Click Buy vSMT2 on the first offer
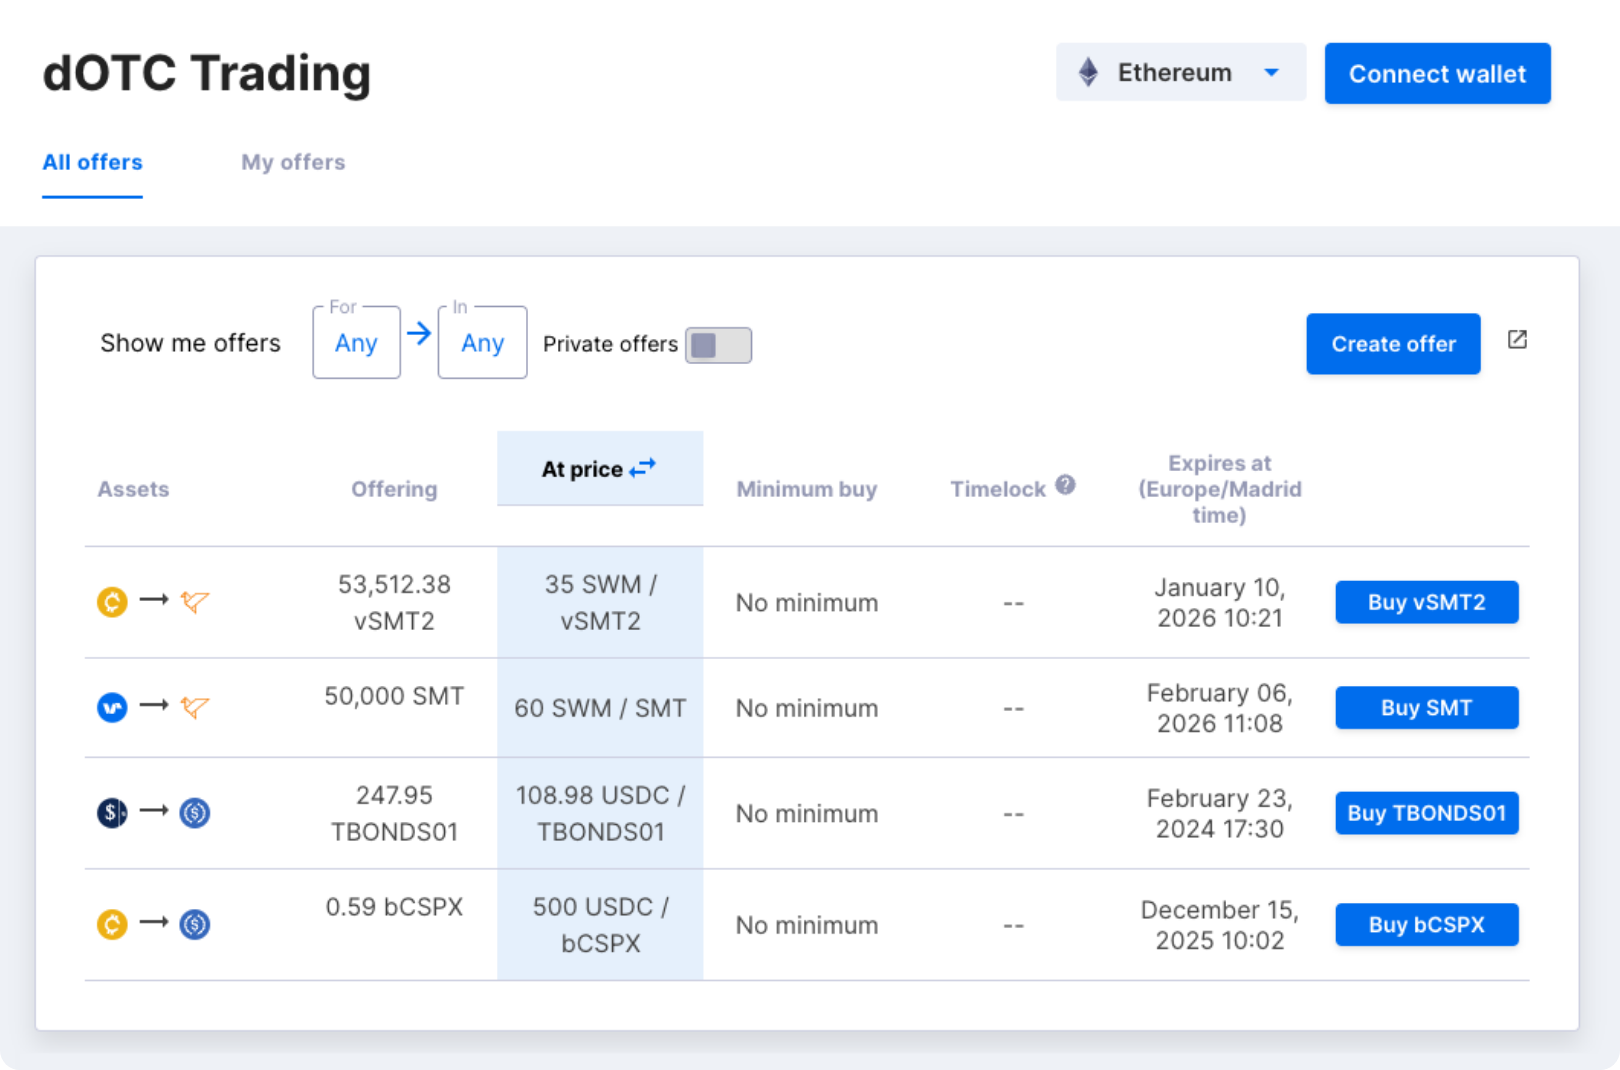The height and width of the screenshot is (1070, 1620). [1426, 602]
